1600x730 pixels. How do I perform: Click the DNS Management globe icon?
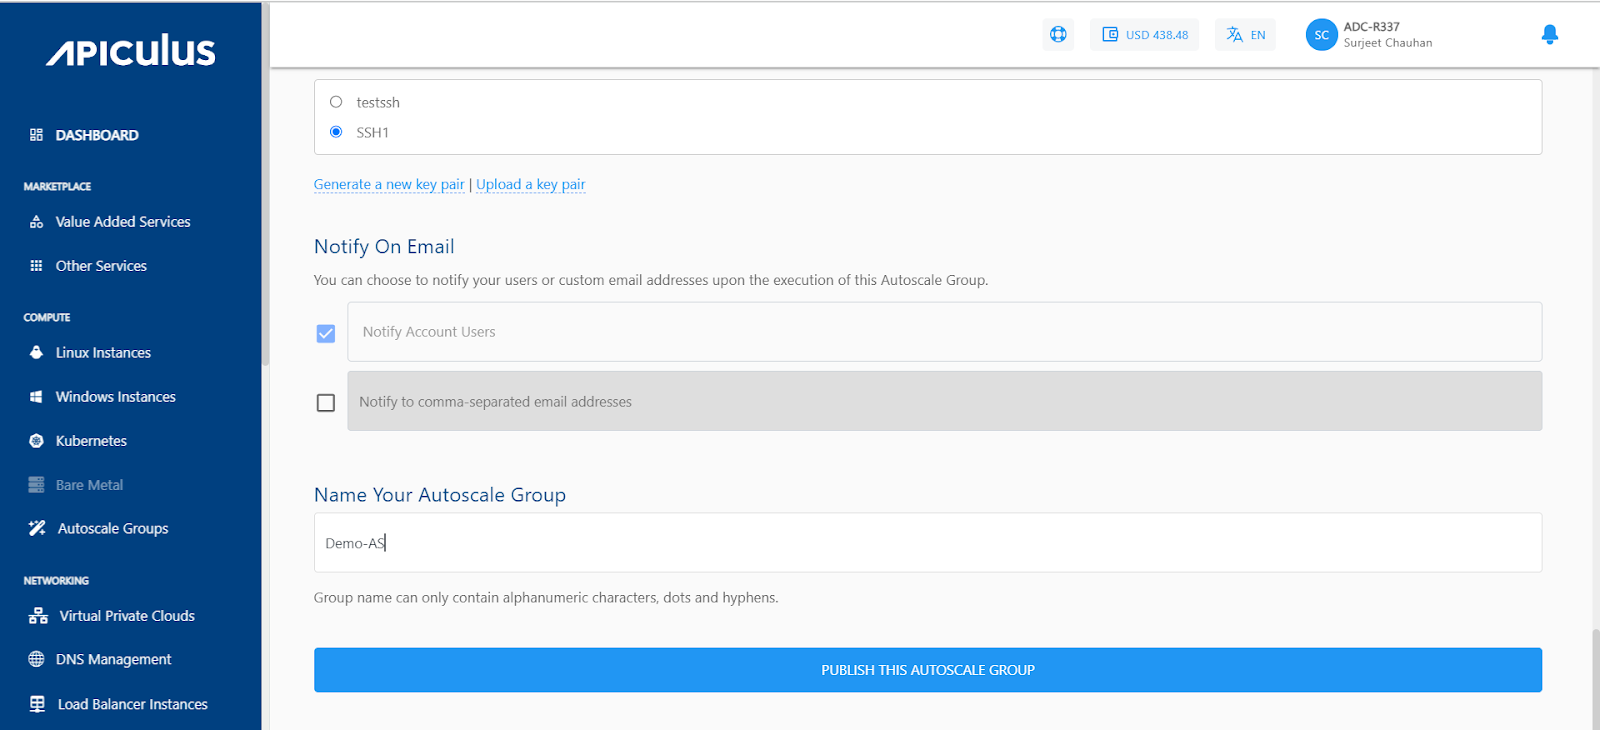tap(37, 660)
